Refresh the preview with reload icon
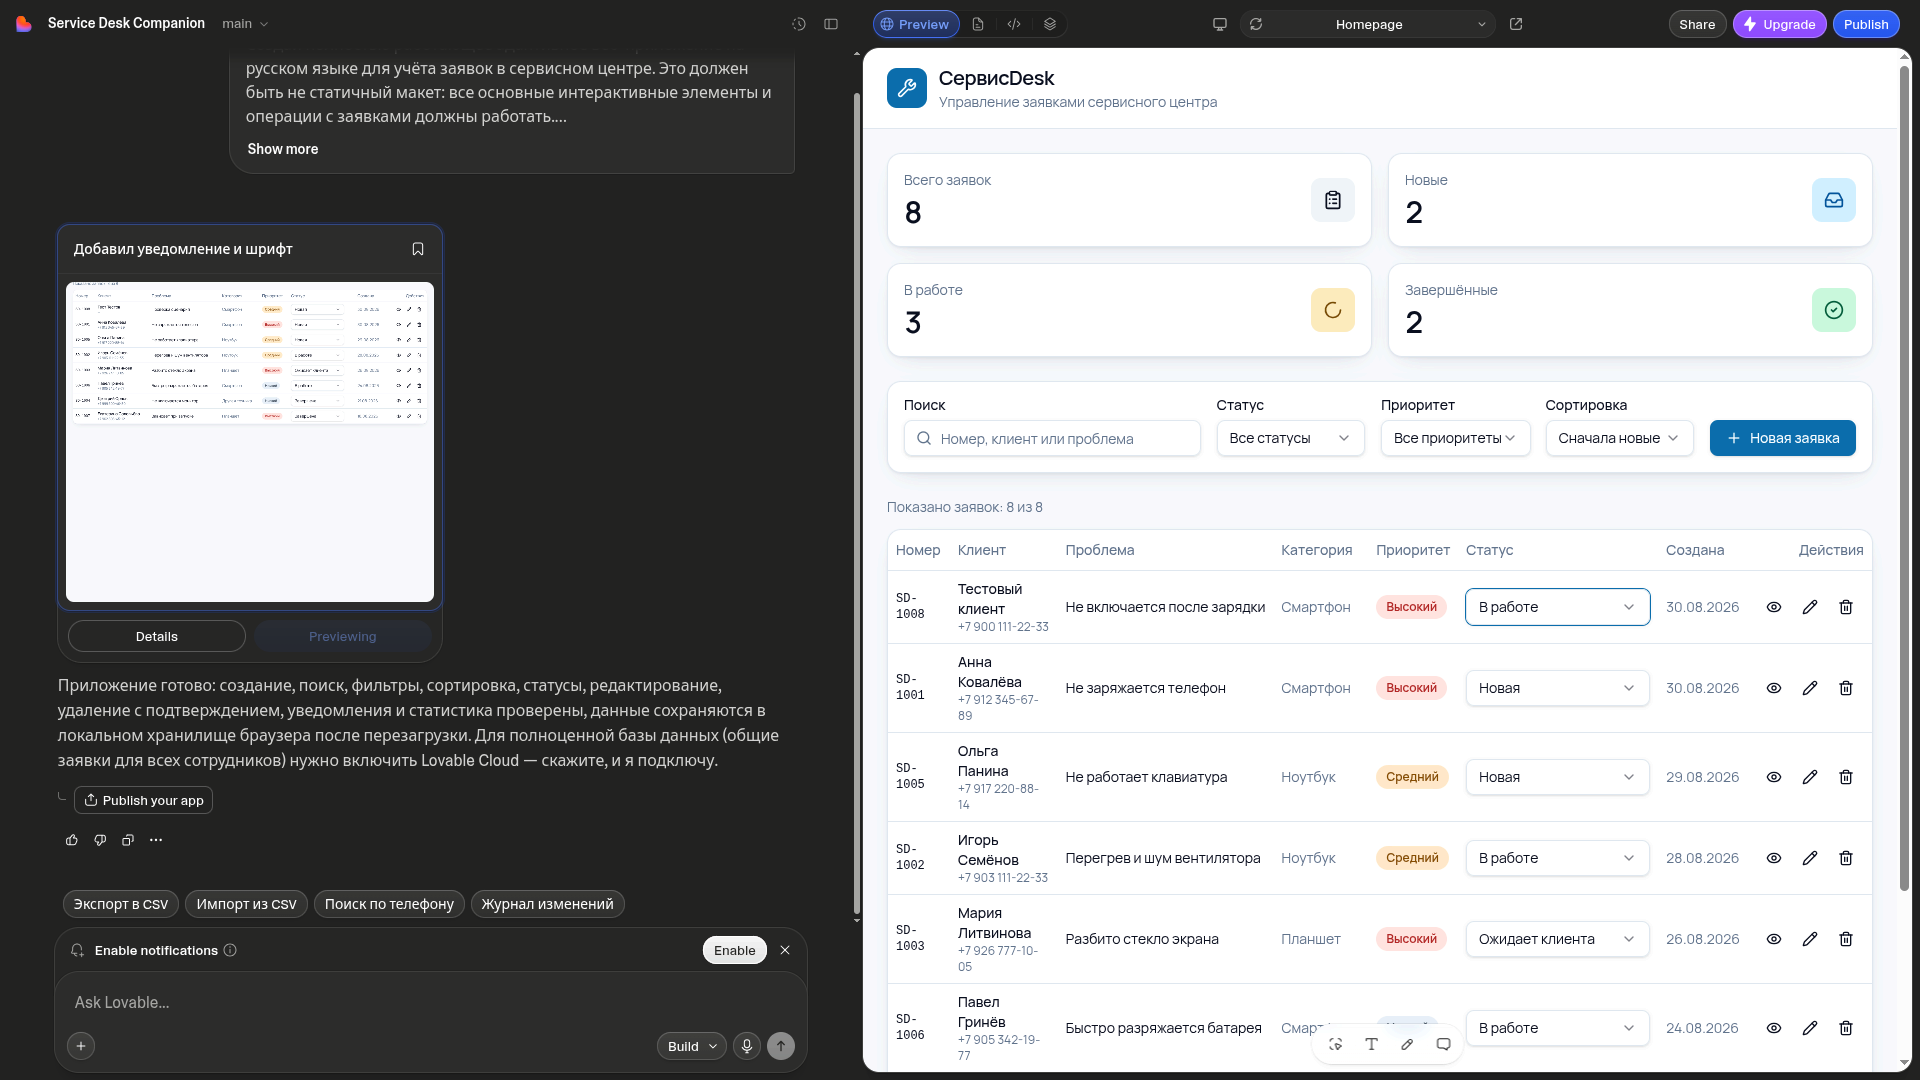This screenshot has height=1080, width=1920. (1256, 24)
